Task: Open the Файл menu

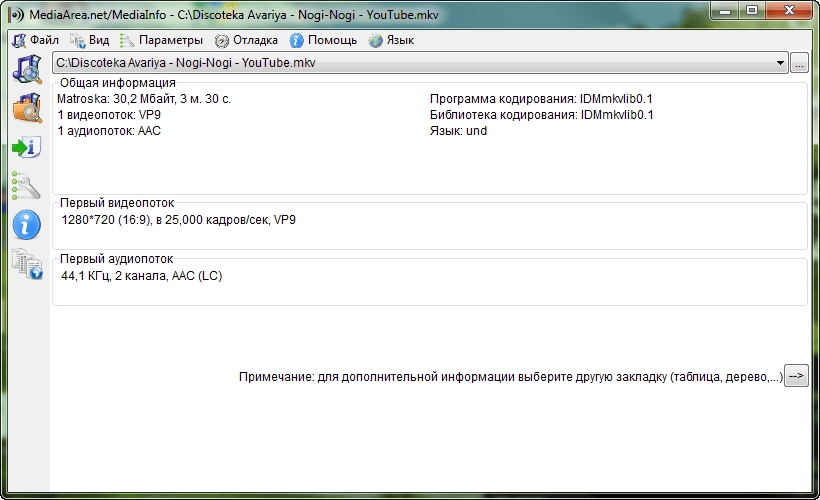Action: pos(36,40)
